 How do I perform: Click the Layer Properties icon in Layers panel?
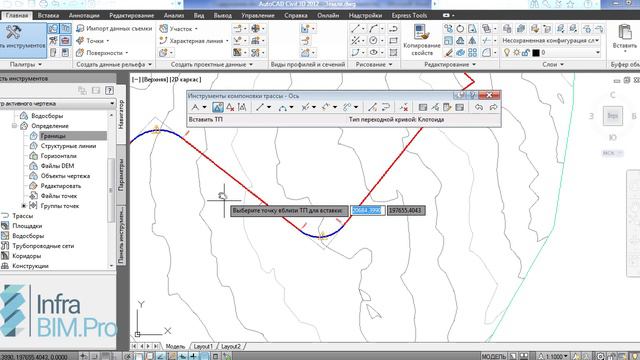[507, 29]
